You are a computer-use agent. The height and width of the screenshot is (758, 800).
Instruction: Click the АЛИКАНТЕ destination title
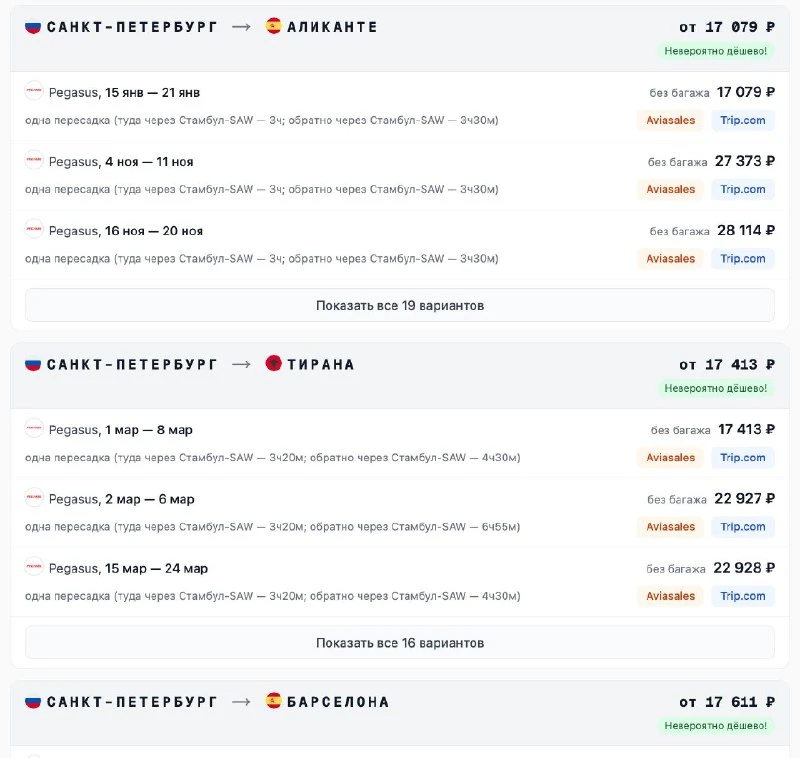point(332,27)
